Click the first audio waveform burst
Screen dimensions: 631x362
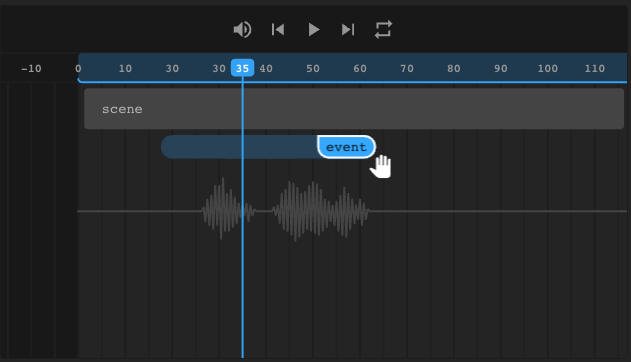click(x=228, y=209)
